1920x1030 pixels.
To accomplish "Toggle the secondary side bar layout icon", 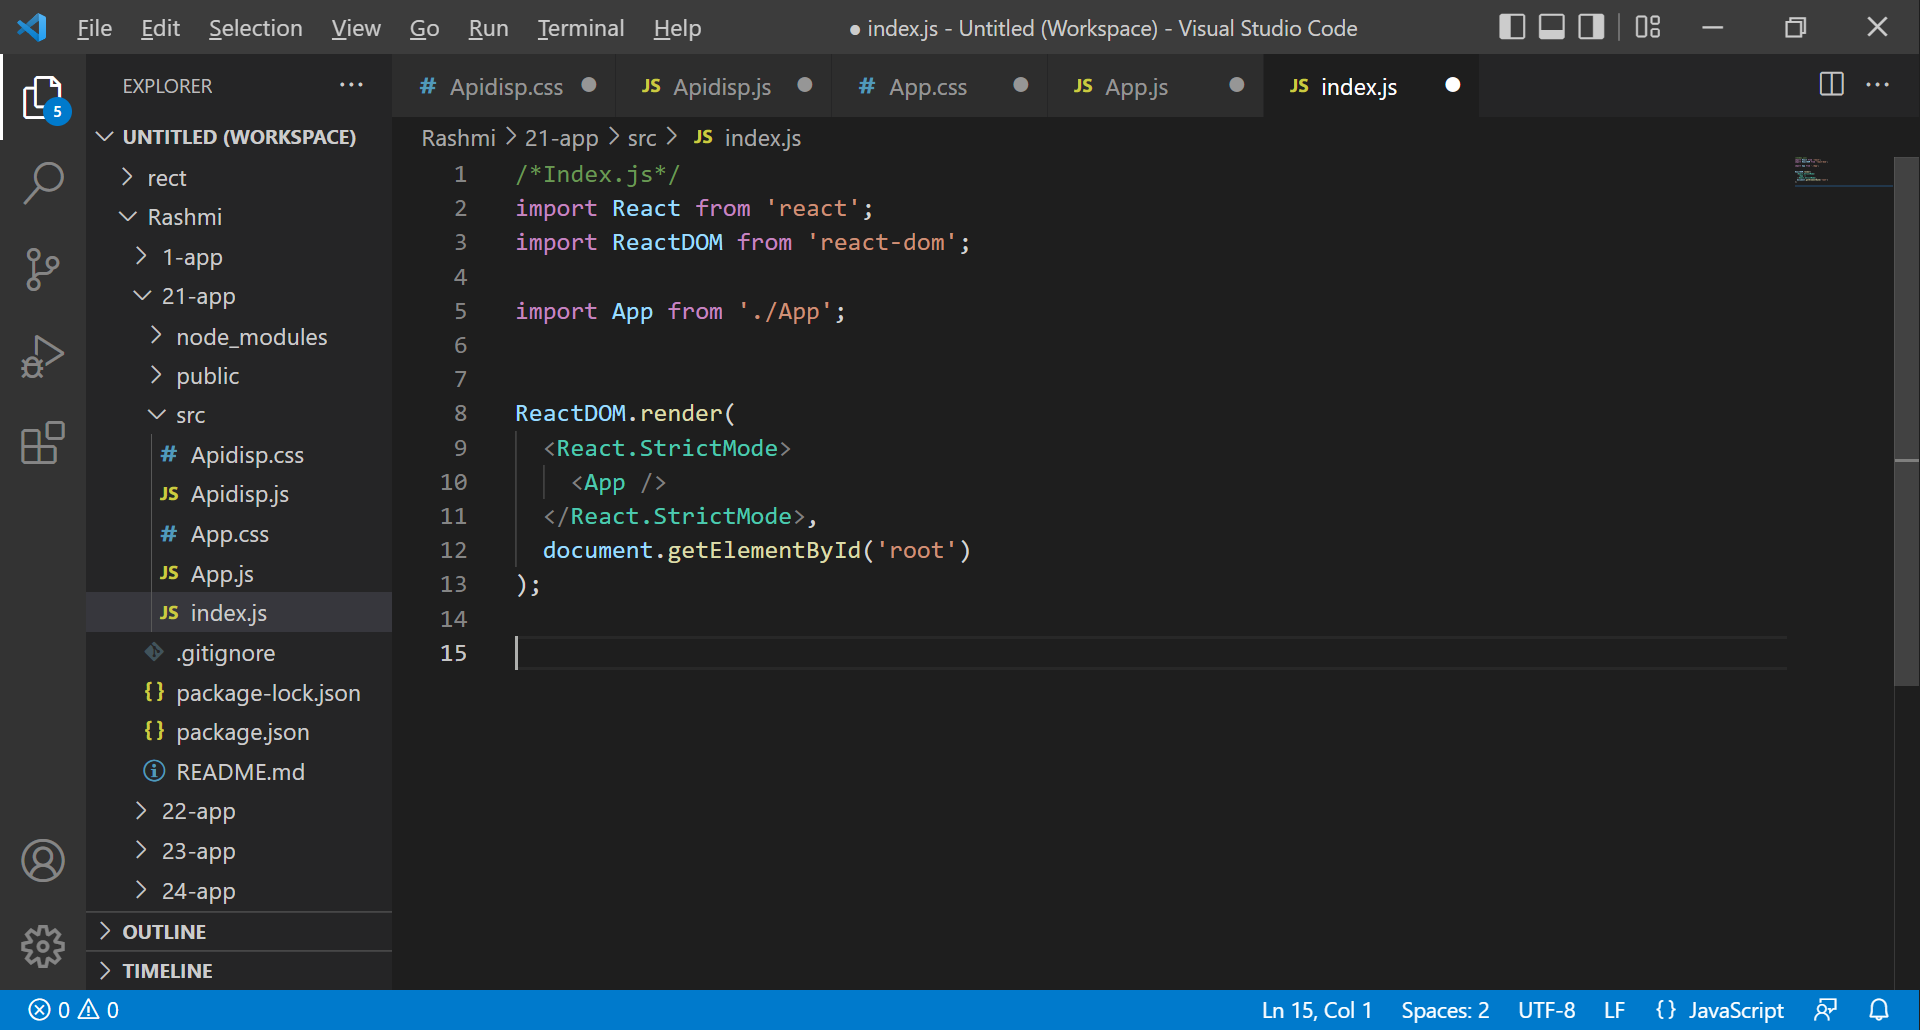I will 1591,27.
